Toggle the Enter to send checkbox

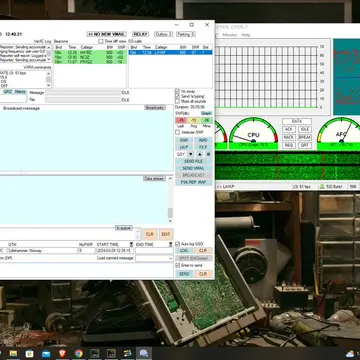click(177, 265)
